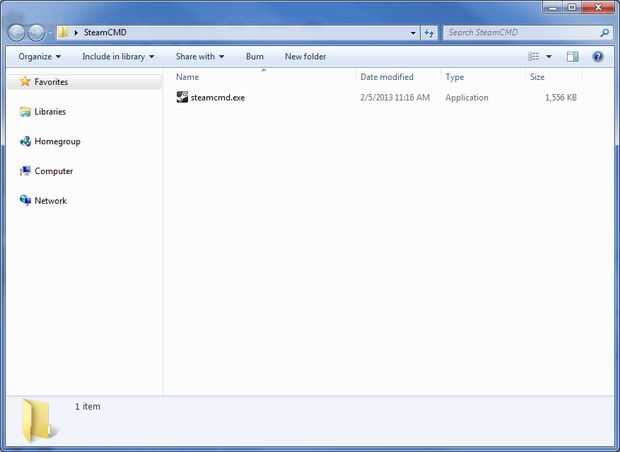Click the large folder icon in details pane
The image size is (620, 452).
[38, 421]
